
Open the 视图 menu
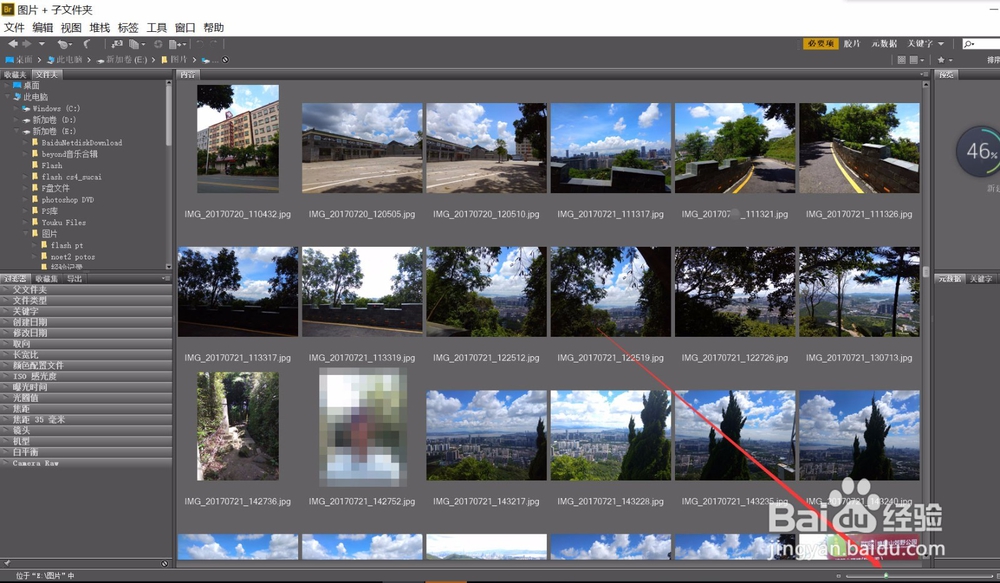click(71, 27)
